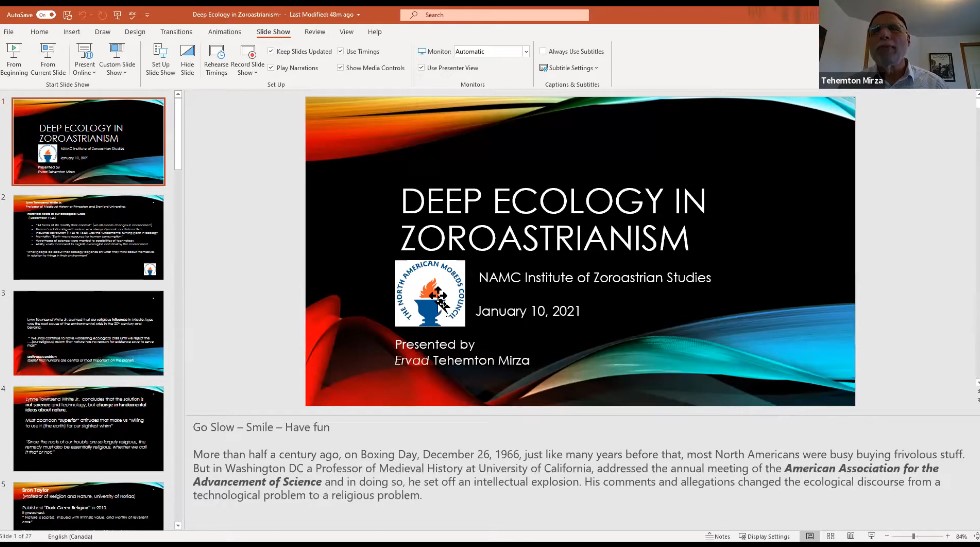Click the Subtitle Settings icon

(x=543, y=68)
